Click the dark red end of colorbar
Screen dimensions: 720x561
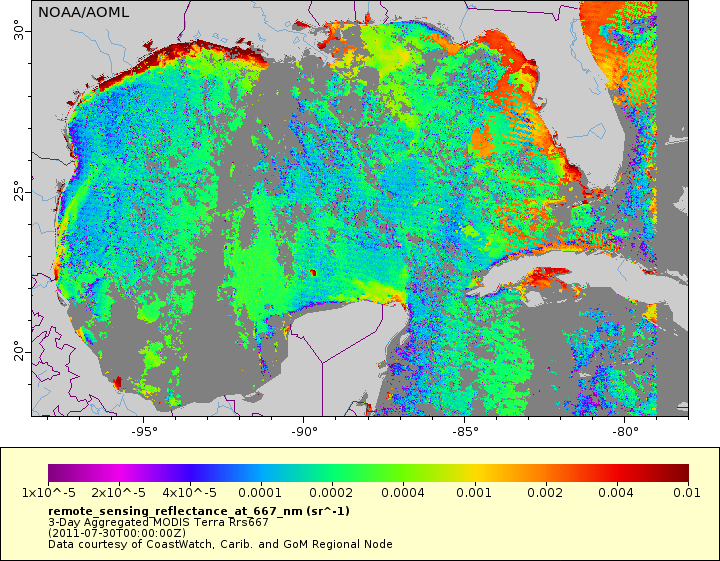(x=682, y=473)
